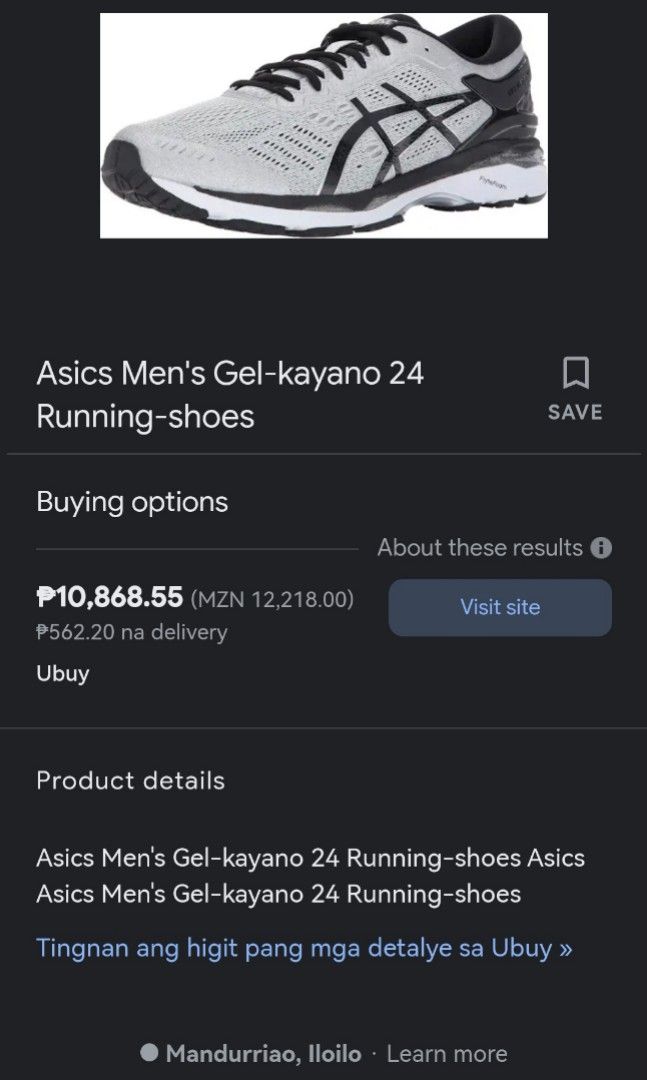Viewport: 647px width, 1080px height.
Task: Open the Tingnan ang higit pang detalye link
Action: 304,947
